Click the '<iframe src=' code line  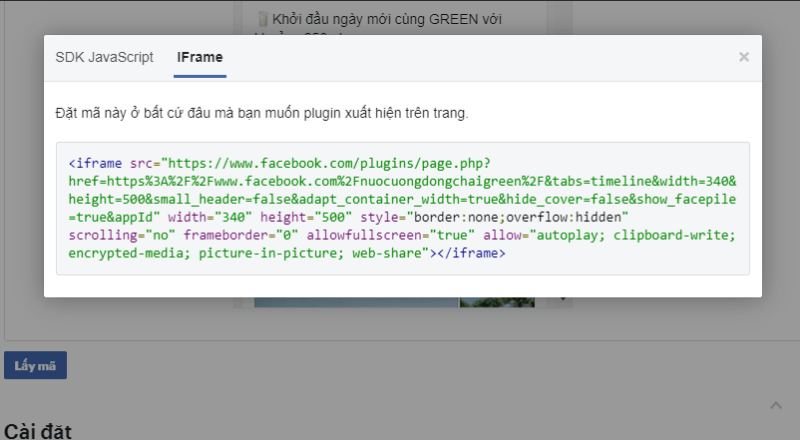280,163
